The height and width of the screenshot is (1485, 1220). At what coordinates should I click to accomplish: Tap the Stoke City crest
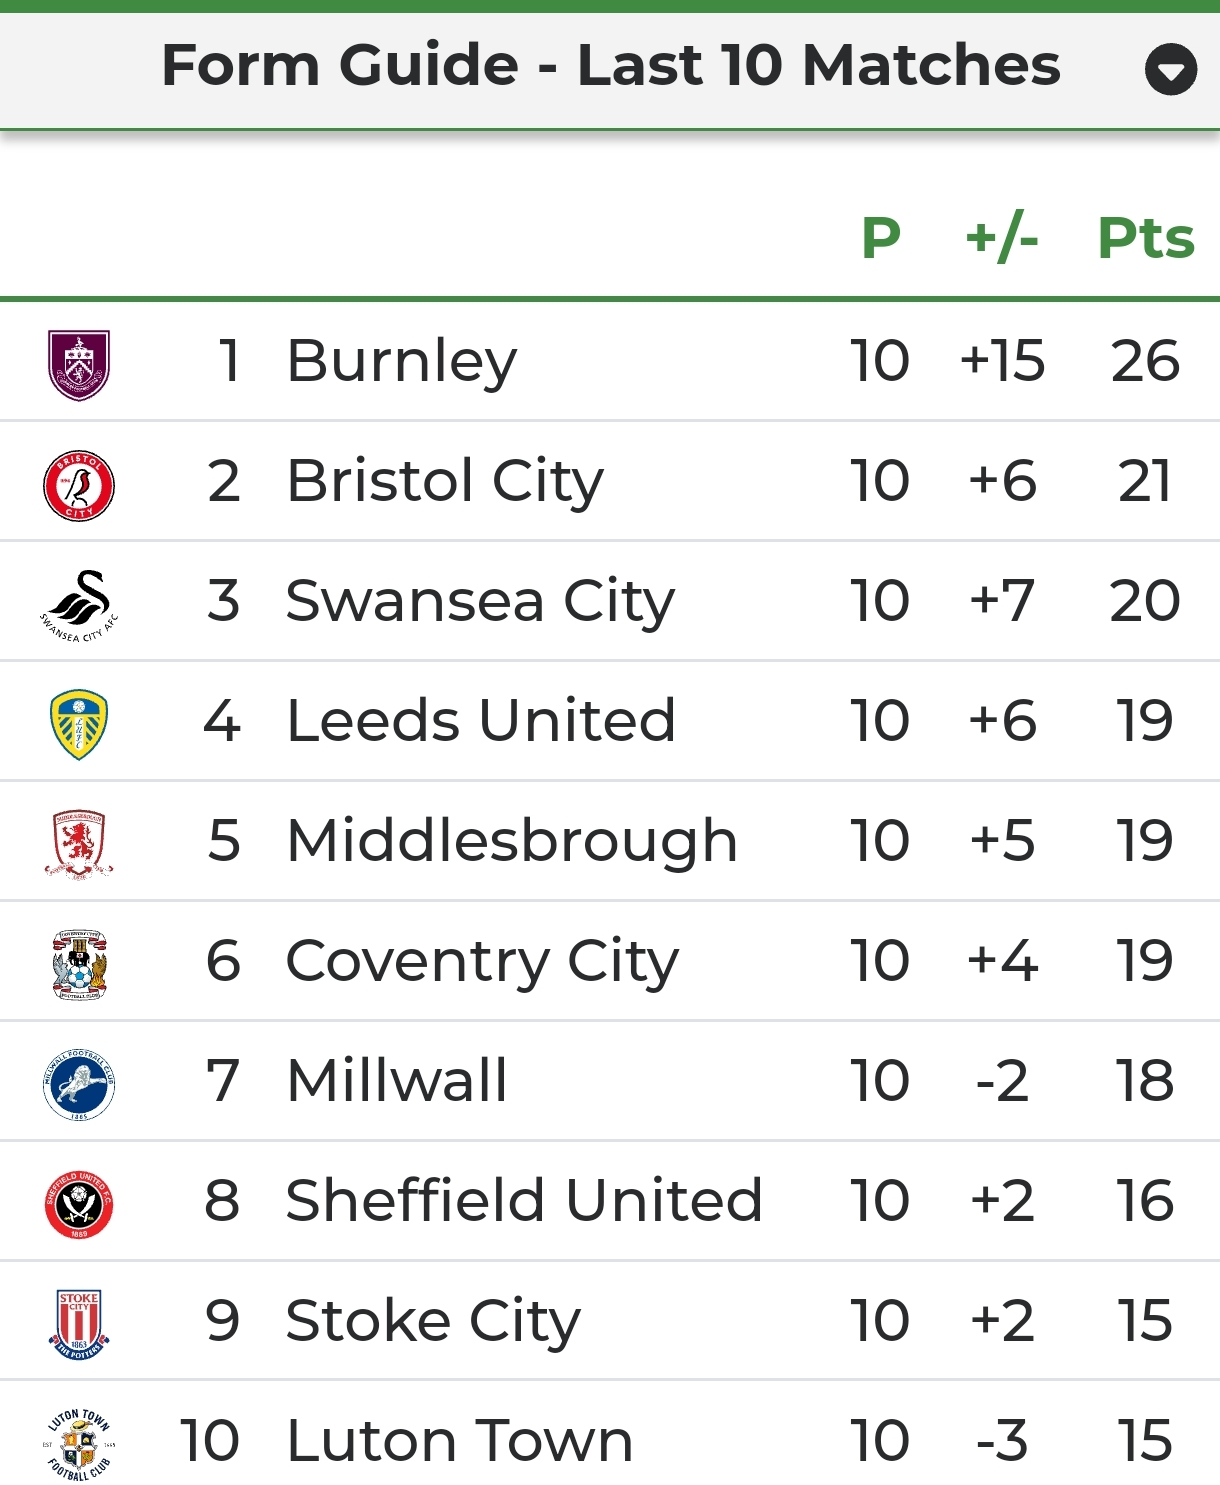[79, 1324]
